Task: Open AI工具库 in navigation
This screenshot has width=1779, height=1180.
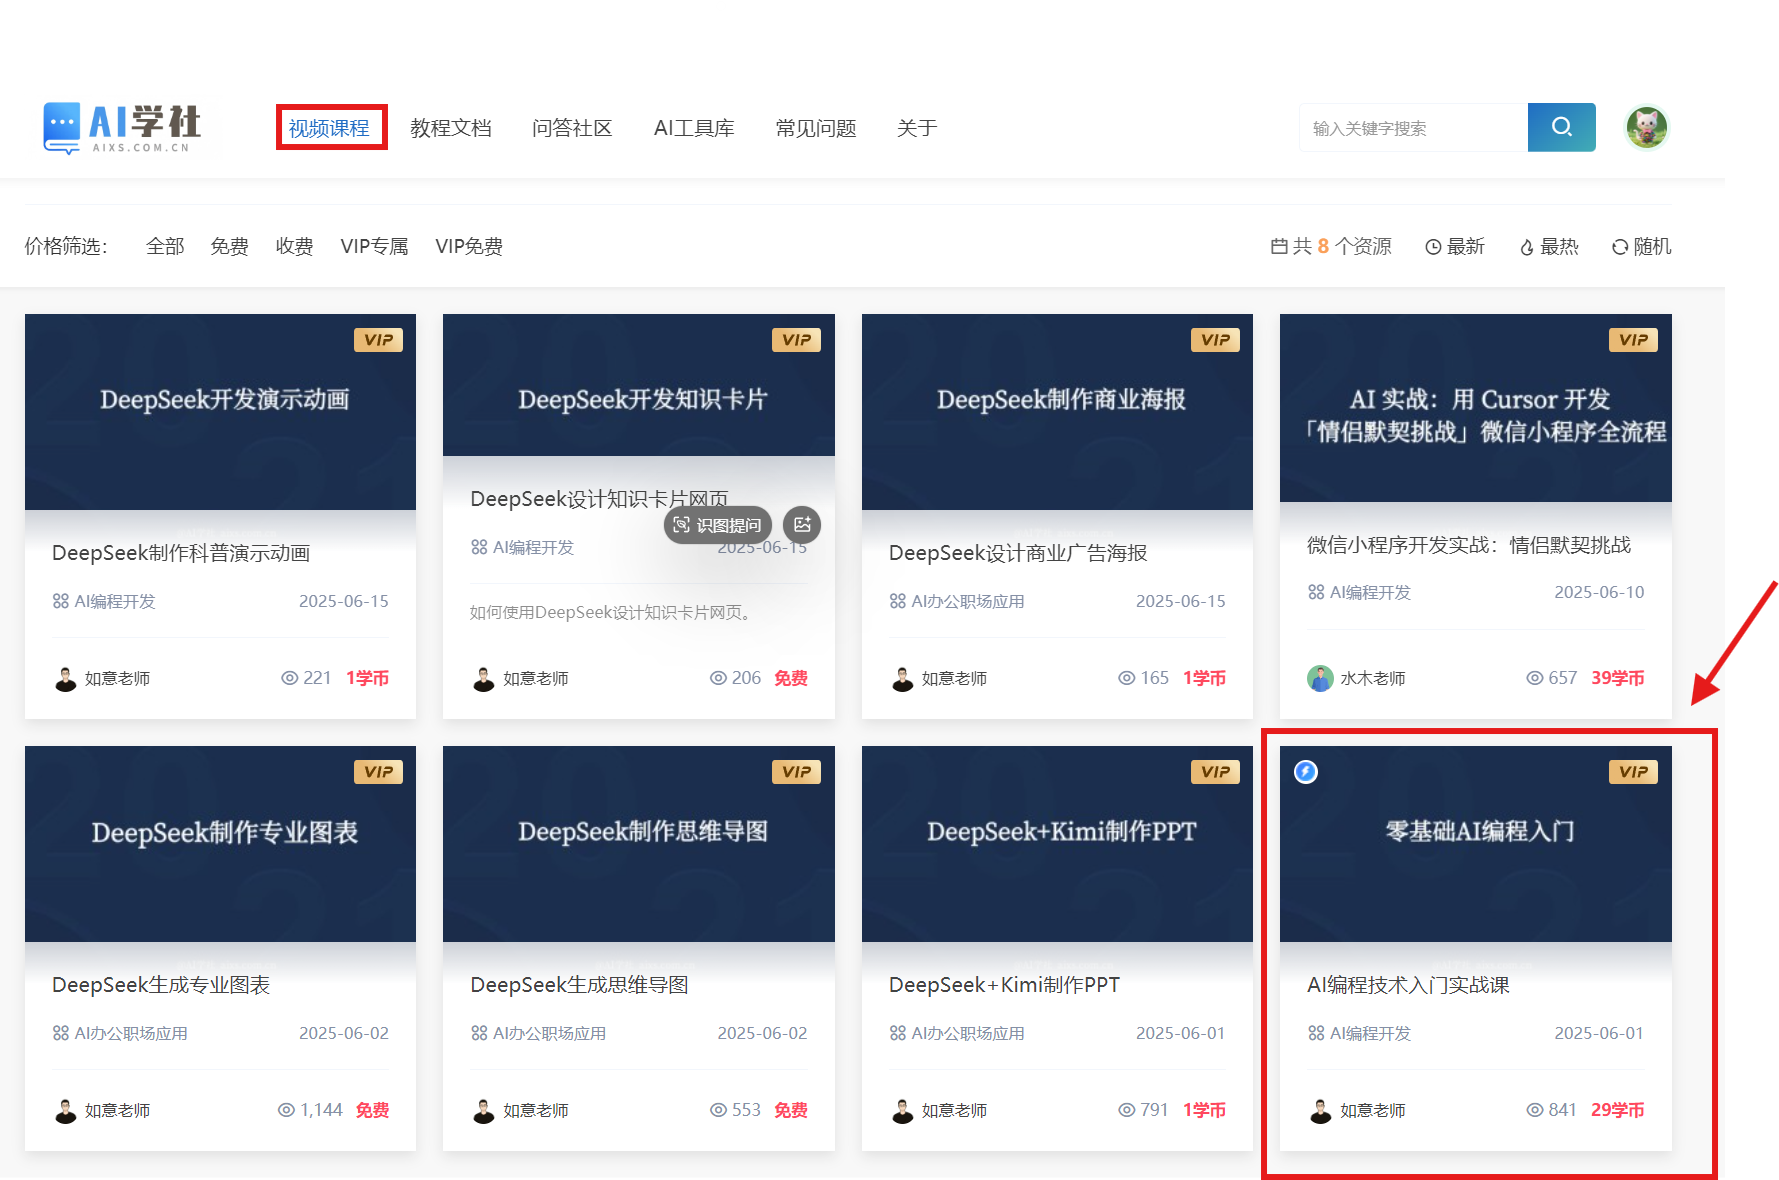Action: tap(694, 128)
